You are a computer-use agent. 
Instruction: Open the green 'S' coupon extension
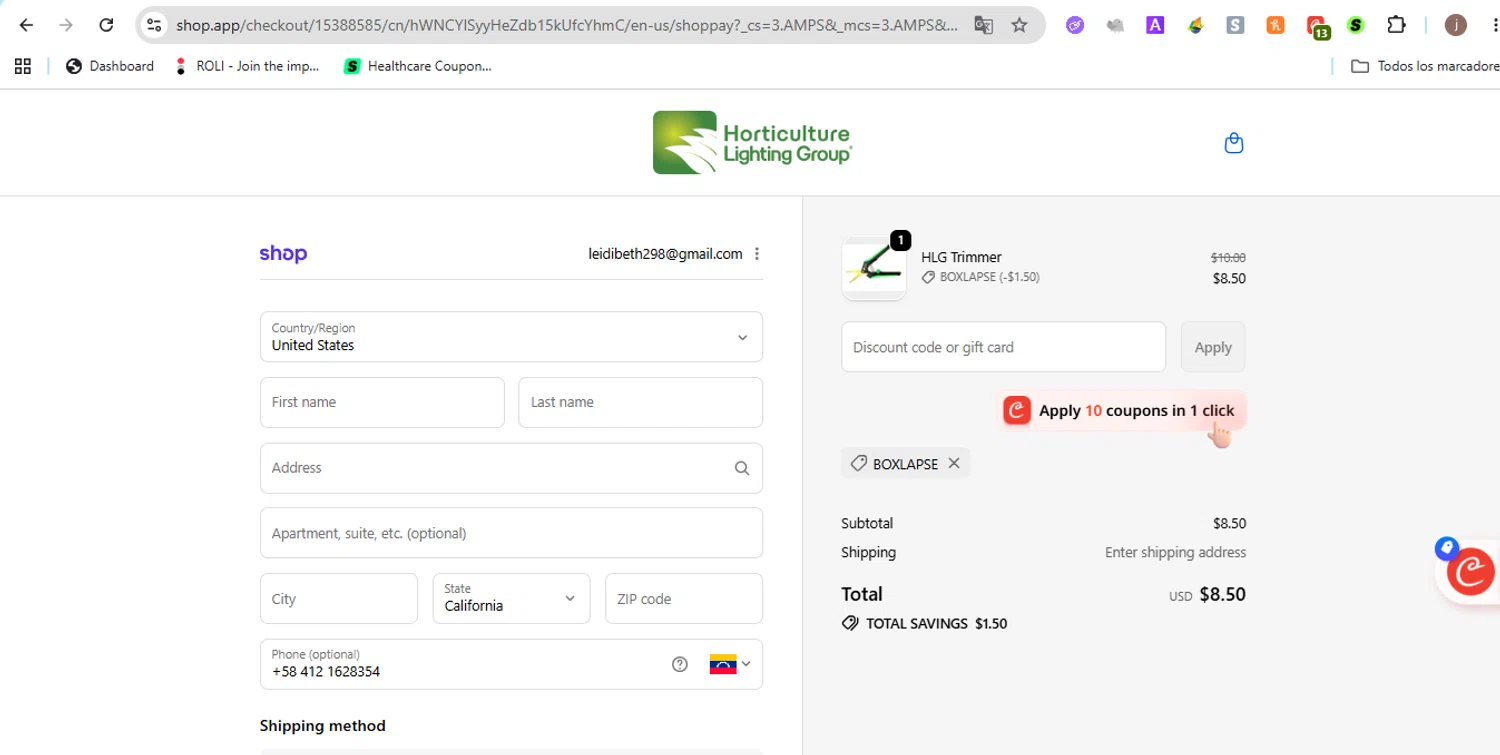(1355, 25)
